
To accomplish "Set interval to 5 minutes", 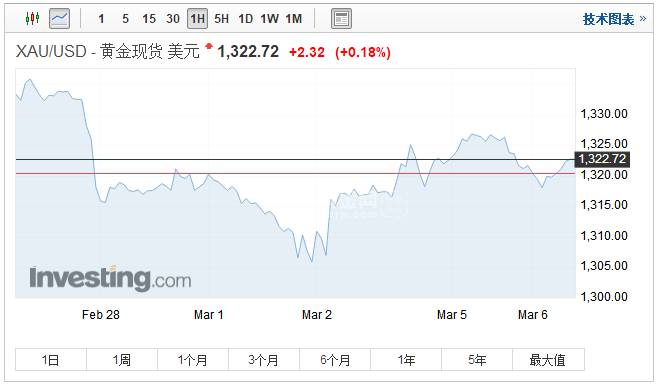I will pyautogui.click(x=125, y=19).
